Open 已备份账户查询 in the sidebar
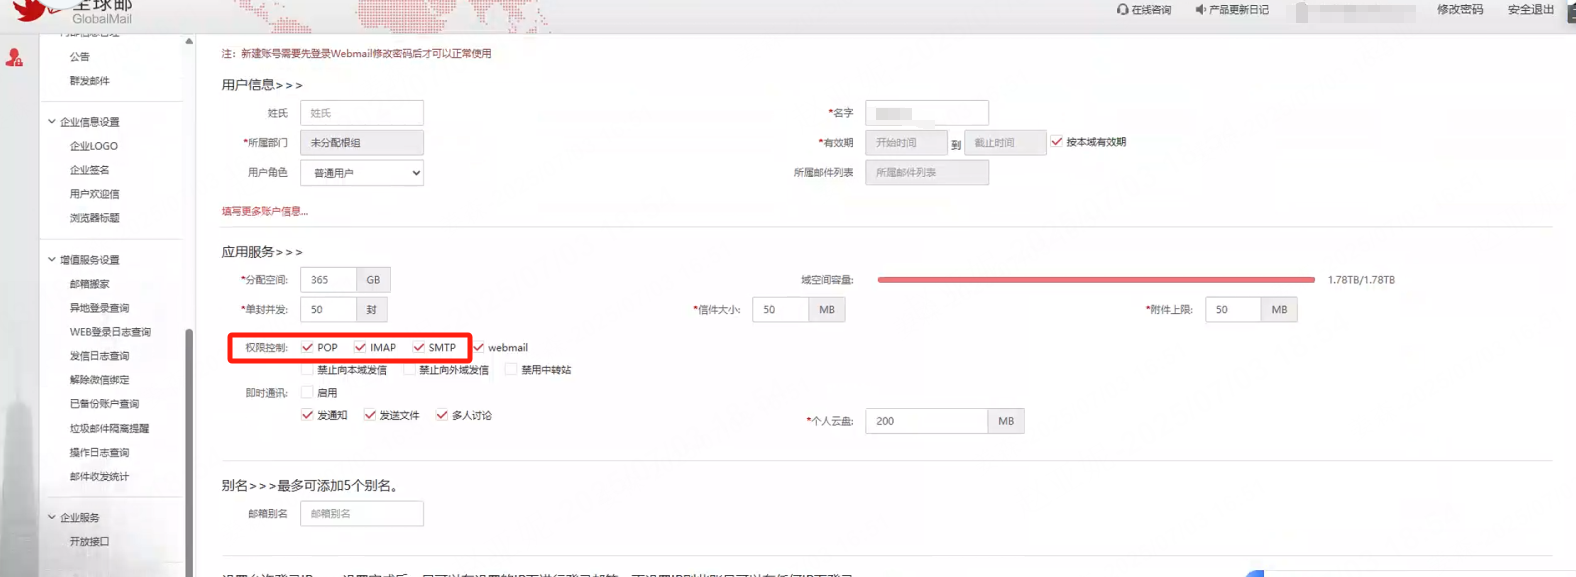1576x577 pixels. [x=105, y=404]
